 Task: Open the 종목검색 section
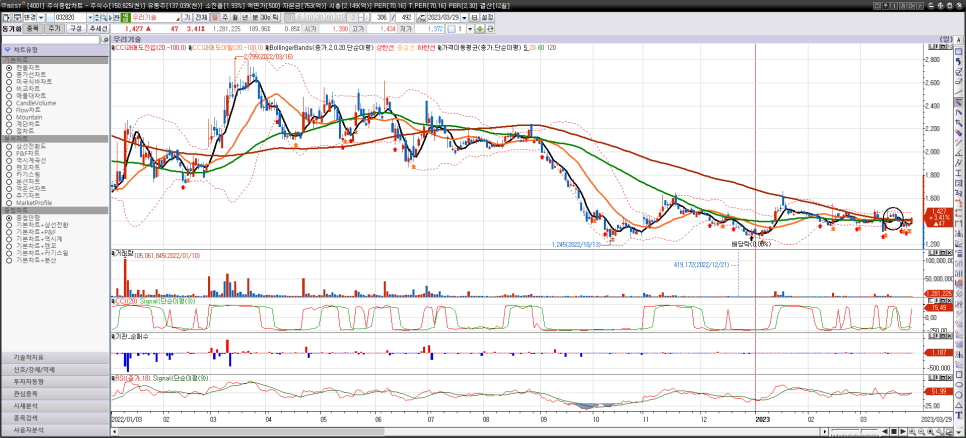(x=55, y=418)
